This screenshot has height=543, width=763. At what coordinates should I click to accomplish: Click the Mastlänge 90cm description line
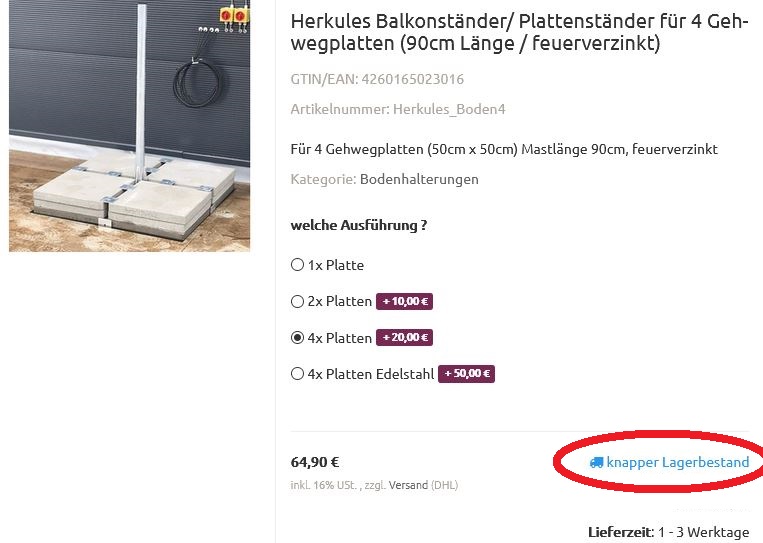coord(504,149)
